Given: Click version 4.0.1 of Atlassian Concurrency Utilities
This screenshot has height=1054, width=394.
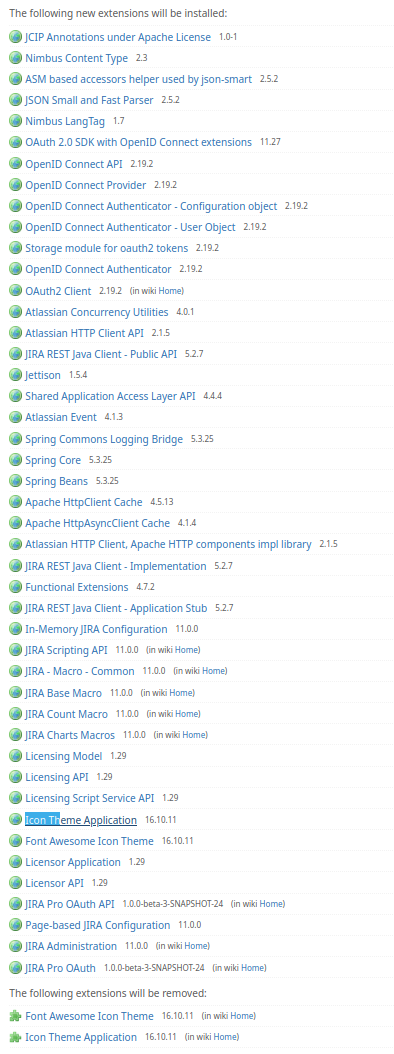Looking at the screenshot, I should [185, 313].
